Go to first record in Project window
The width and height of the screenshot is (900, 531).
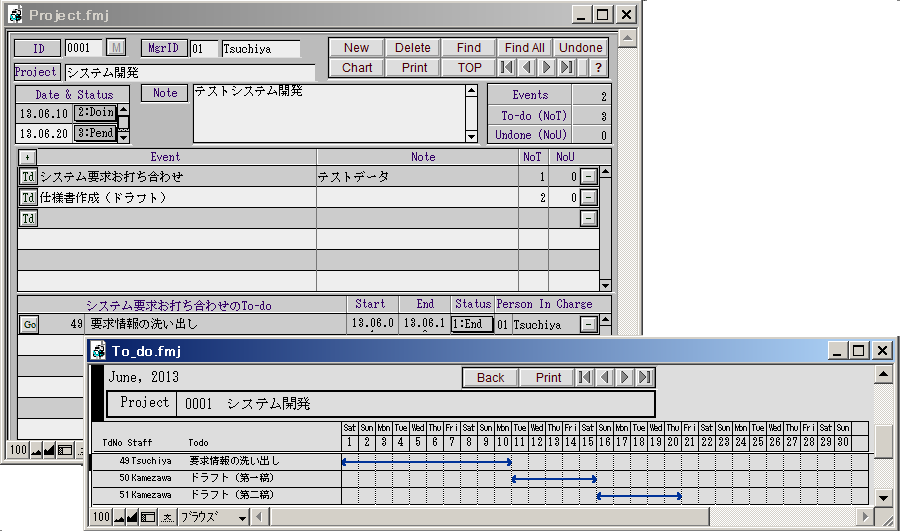click(506, 68)
